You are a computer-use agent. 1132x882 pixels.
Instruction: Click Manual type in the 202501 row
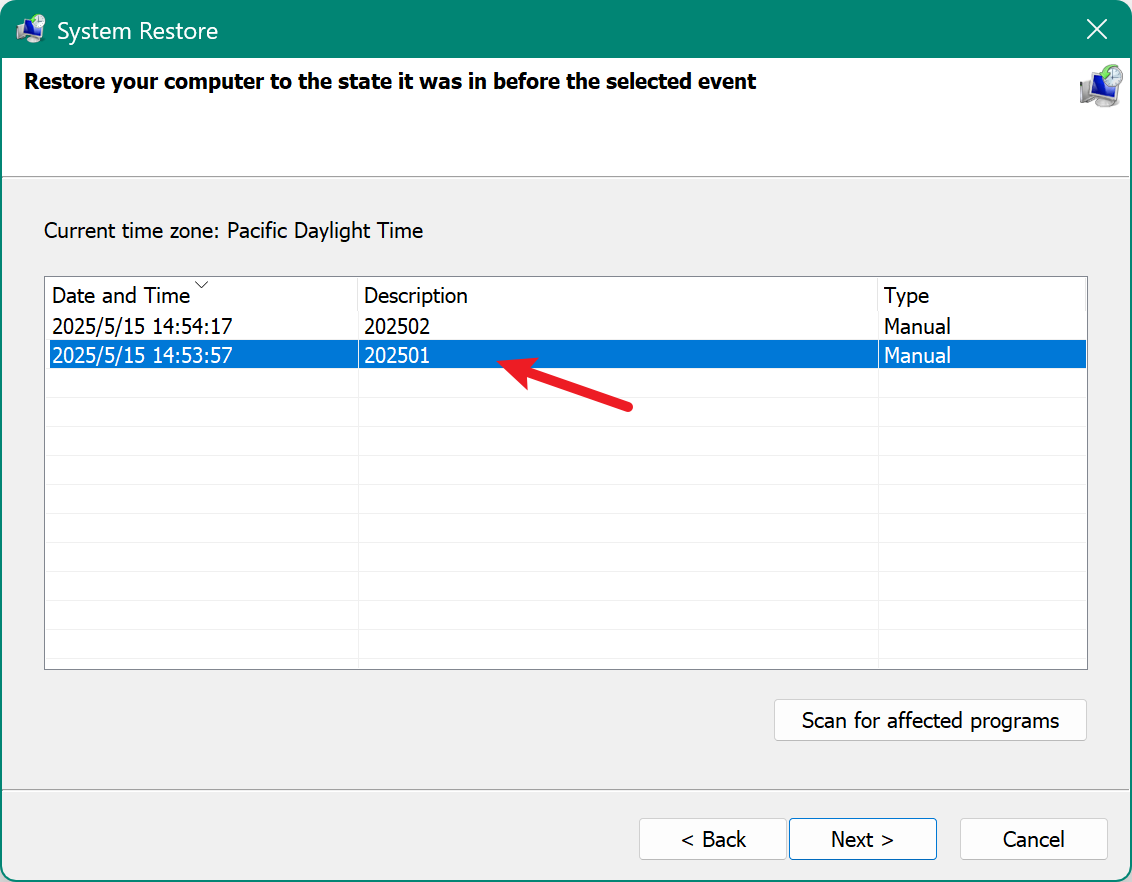pos(917,355)
